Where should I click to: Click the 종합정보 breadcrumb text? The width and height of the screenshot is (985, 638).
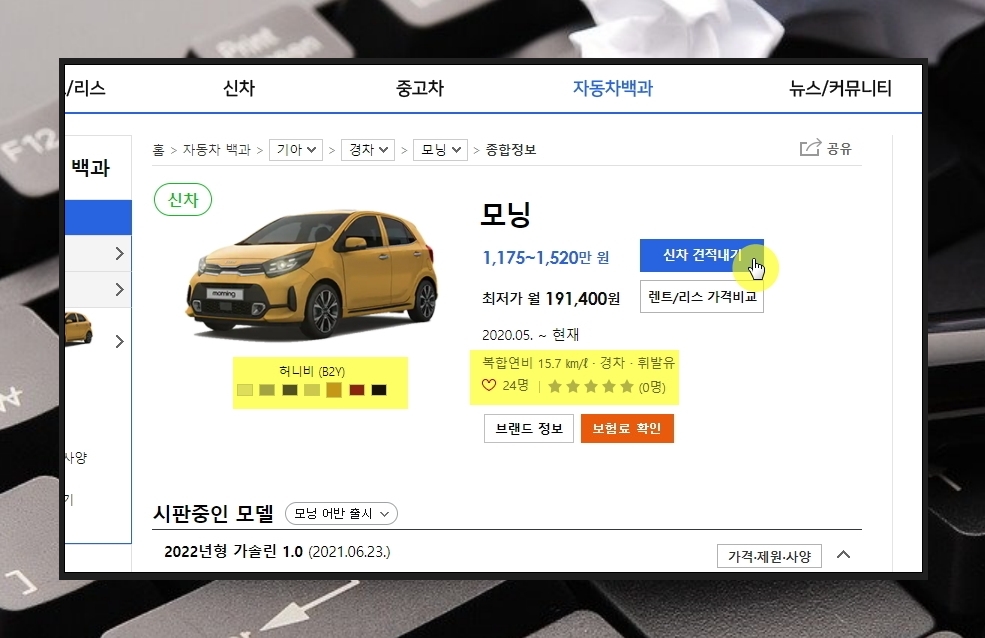(x=511, y=150)
